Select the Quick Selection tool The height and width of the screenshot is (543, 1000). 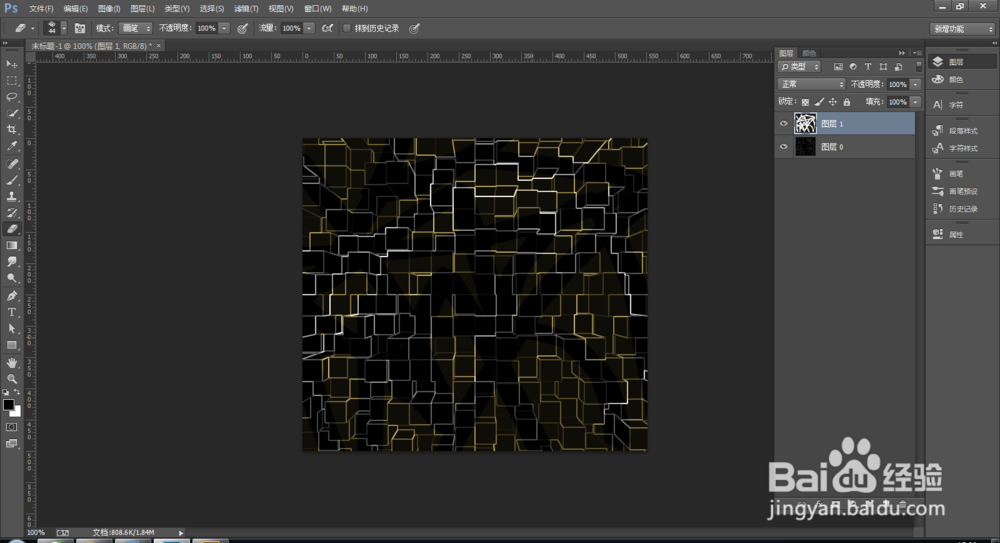pos(11,114)
